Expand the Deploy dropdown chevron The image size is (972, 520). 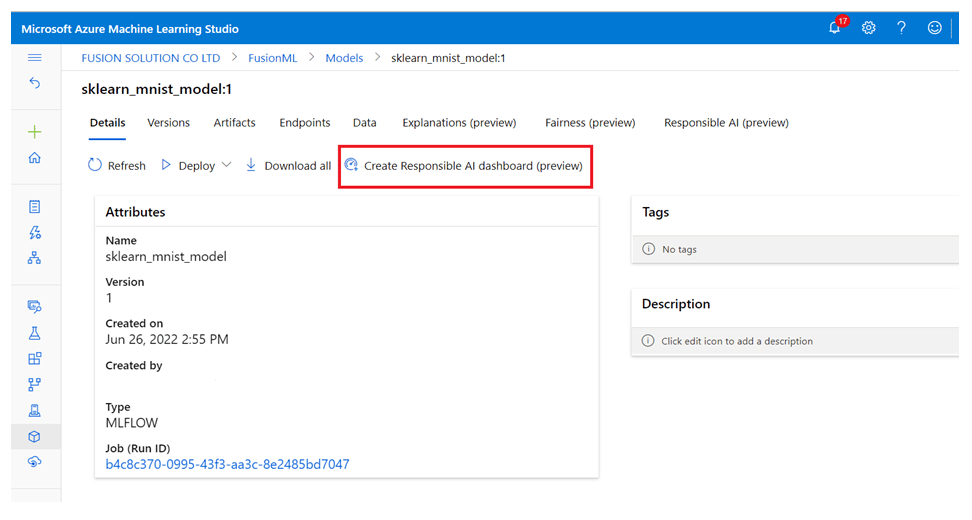(226, 165)
